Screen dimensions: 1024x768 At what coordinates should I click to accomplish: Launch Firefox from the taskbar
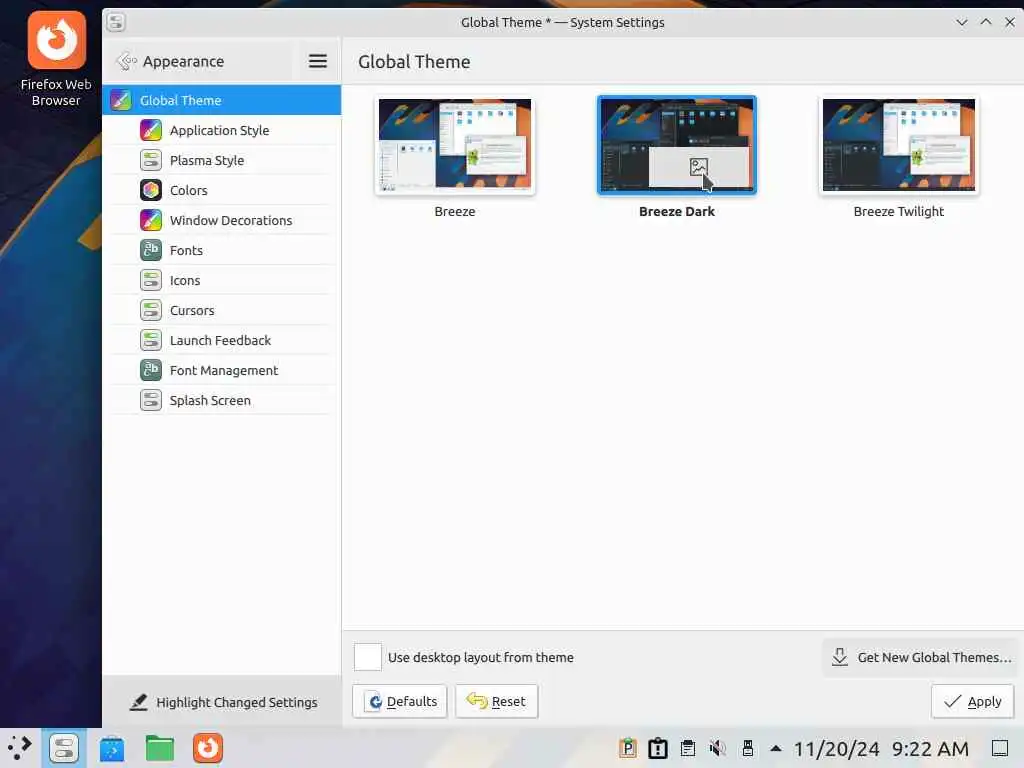tap(208, 748)
